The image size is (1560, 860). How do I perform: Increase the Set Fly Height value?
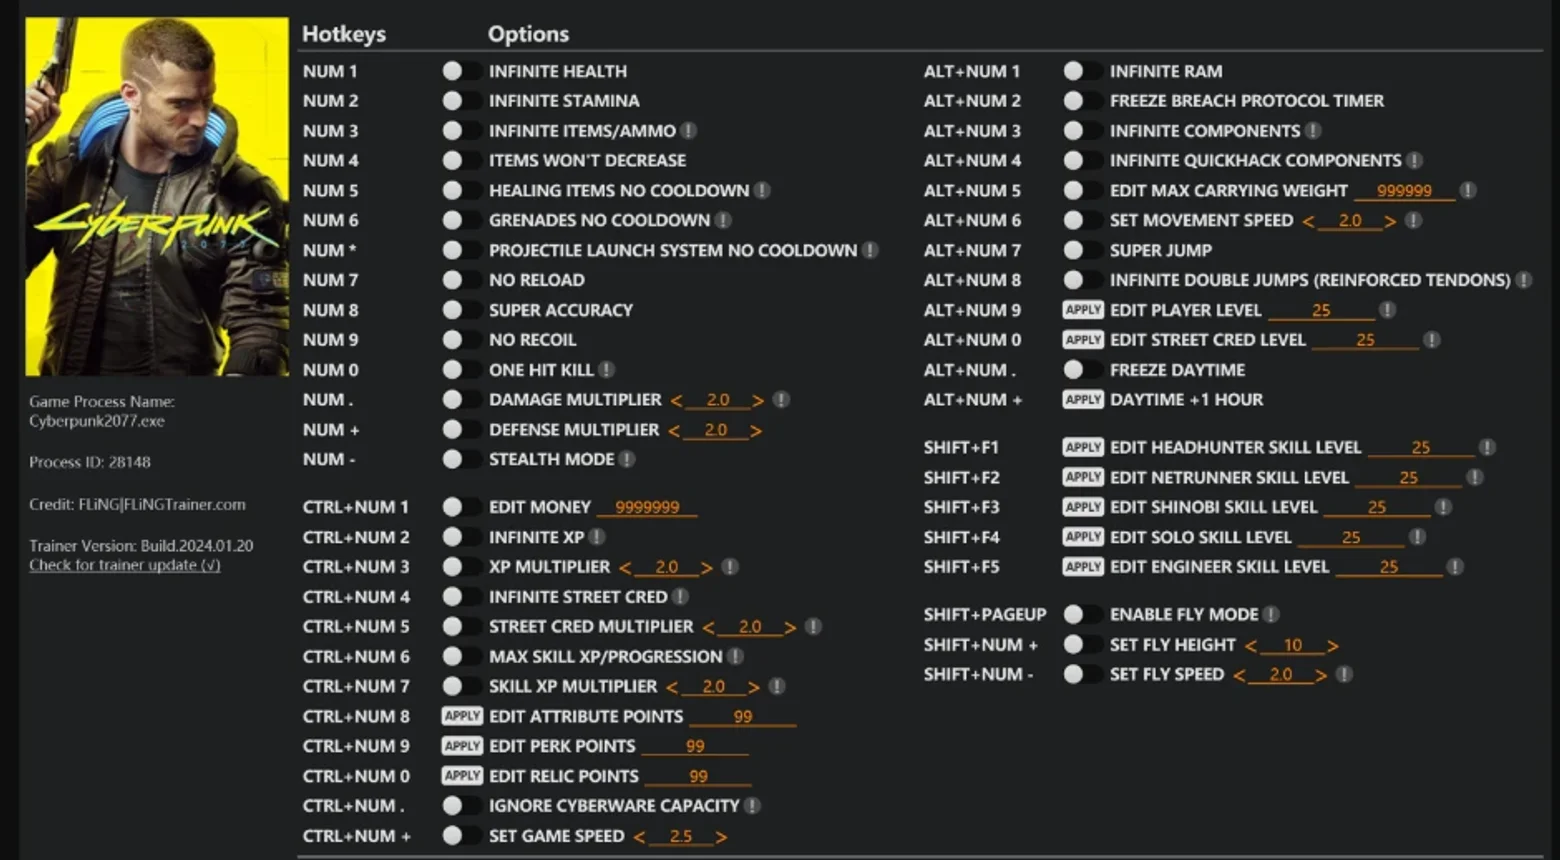pos(1332,646)
